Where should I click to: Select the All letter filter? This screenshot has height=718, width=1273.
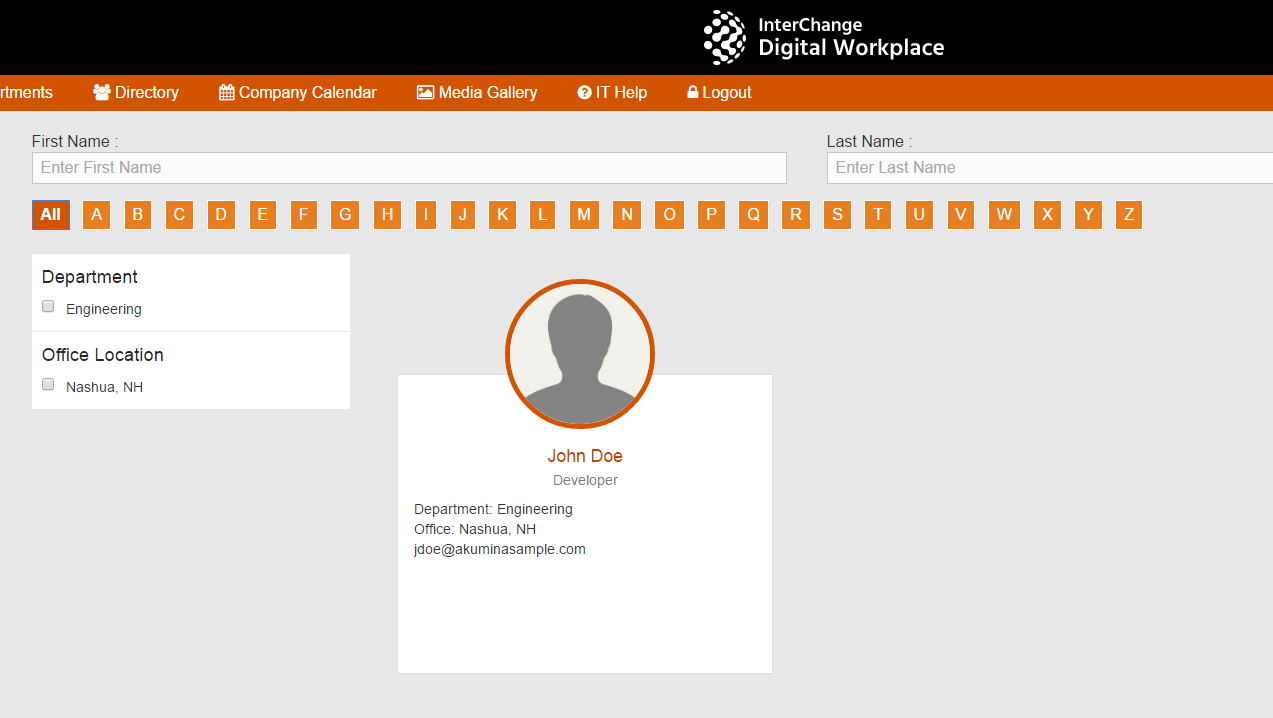(x=51, y=215)
